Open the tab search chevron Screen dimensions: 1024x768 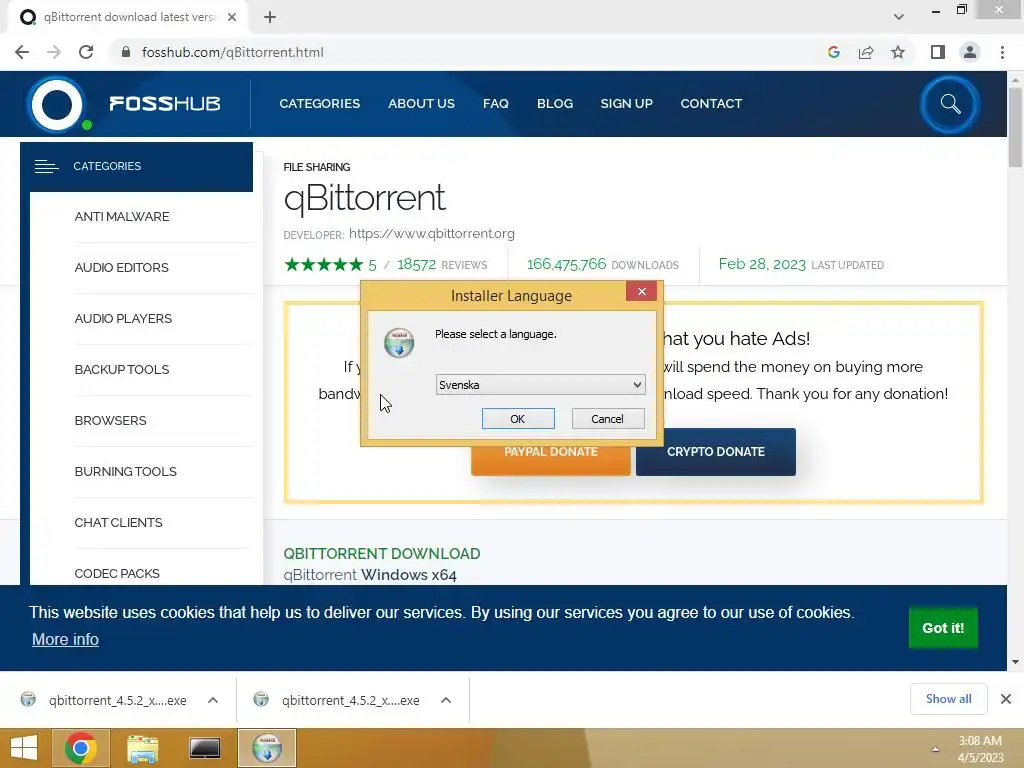click(x=899, y=17)
